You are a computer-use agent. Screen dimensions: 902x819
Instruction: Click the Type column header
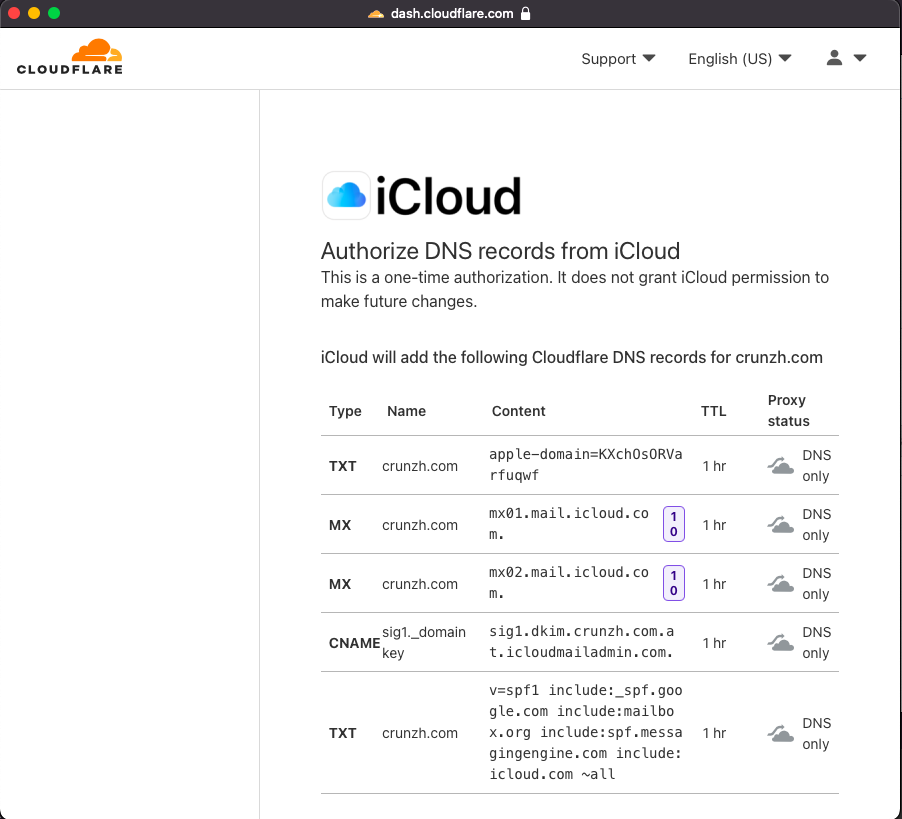(x=345, y=411)
